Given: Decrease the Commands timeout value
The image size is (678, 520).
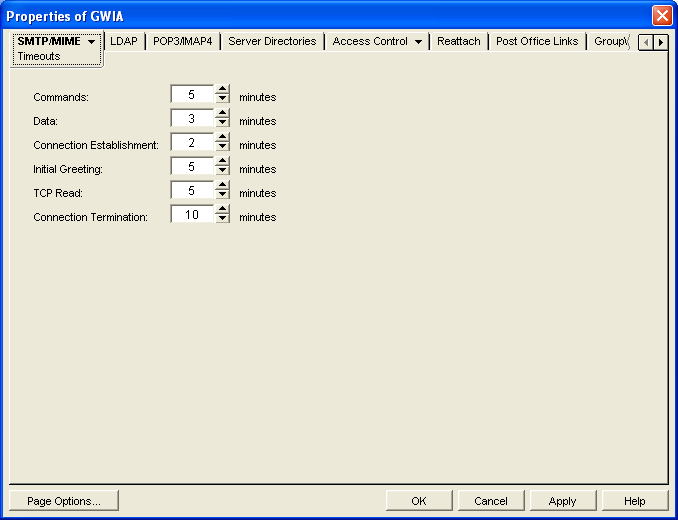Looking at the screenshot, I should (222, 99).
